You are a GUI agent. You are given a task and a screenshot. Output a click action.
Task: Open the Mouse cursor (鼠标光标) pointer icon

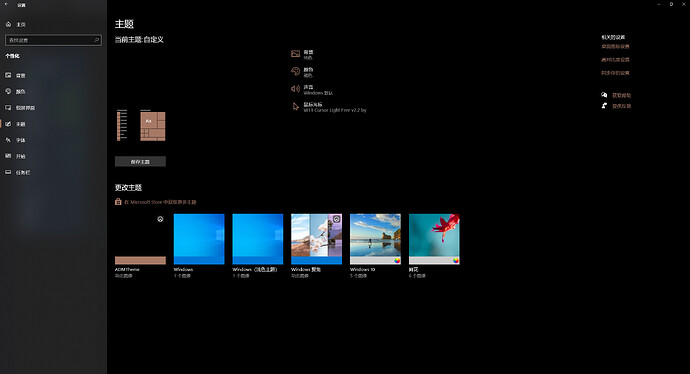click(296, 106)
